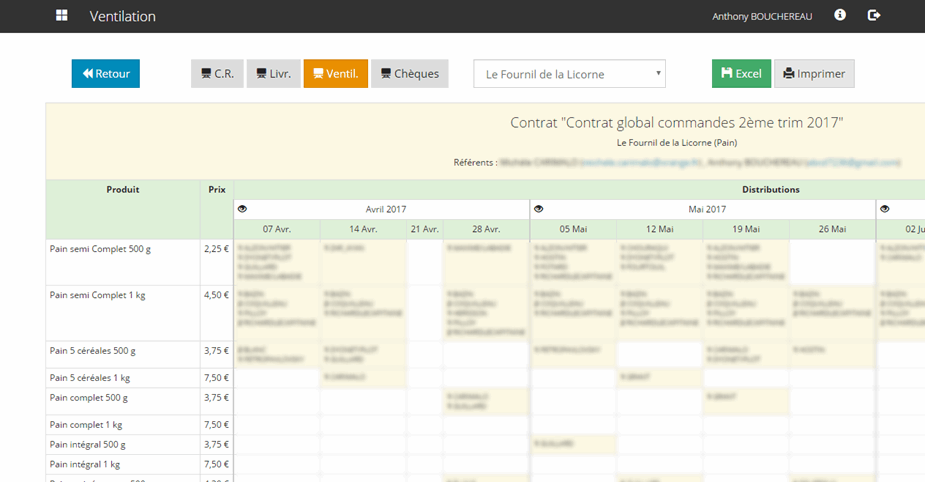Switch to the C.R. view

[217, 74]
